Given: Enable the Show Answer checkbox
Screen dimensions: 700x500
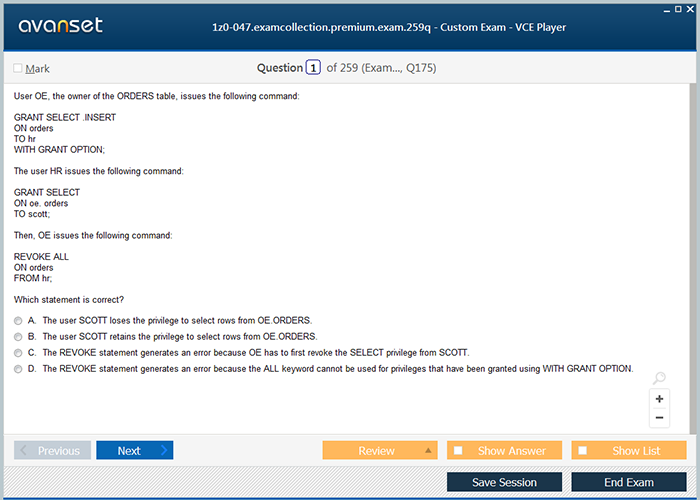Looking at the screenshot, I should click(458, 451).
